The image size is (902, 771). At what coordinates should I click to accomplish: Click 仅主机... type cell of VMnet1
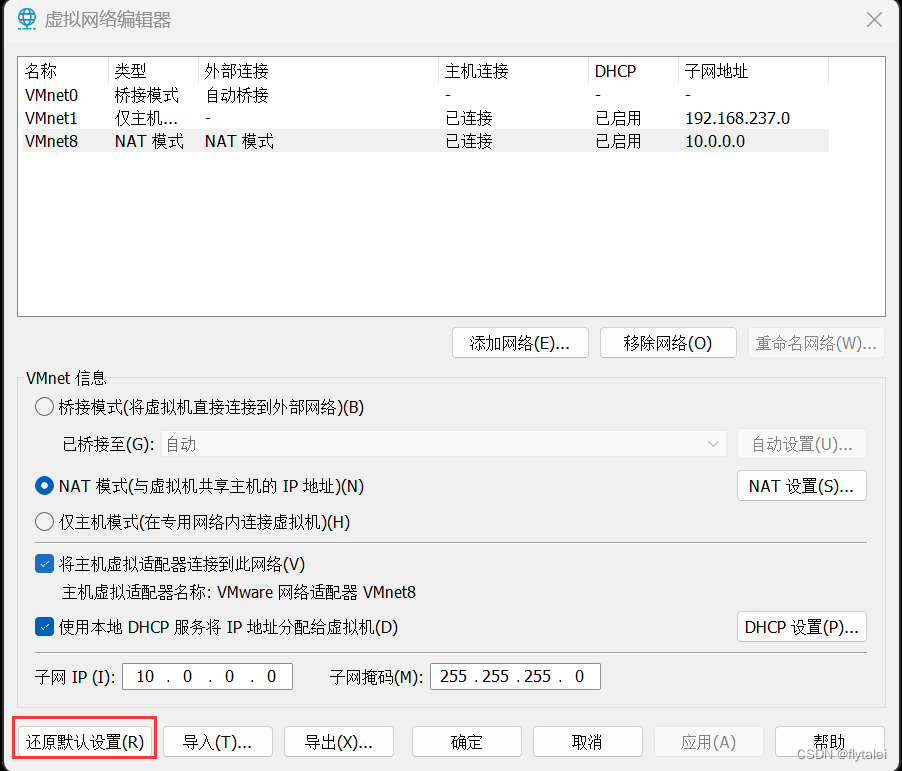point(146,119)
